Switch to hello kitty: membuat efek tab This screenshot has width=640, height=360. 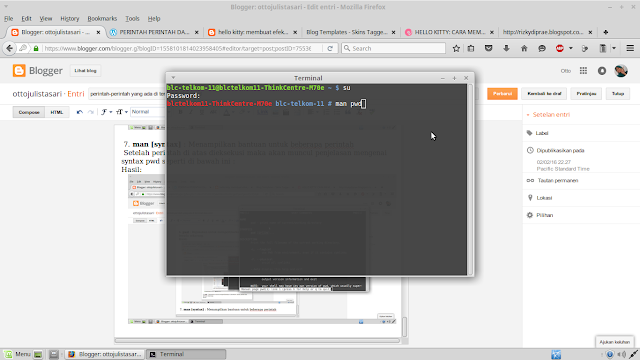click(253, 32)
